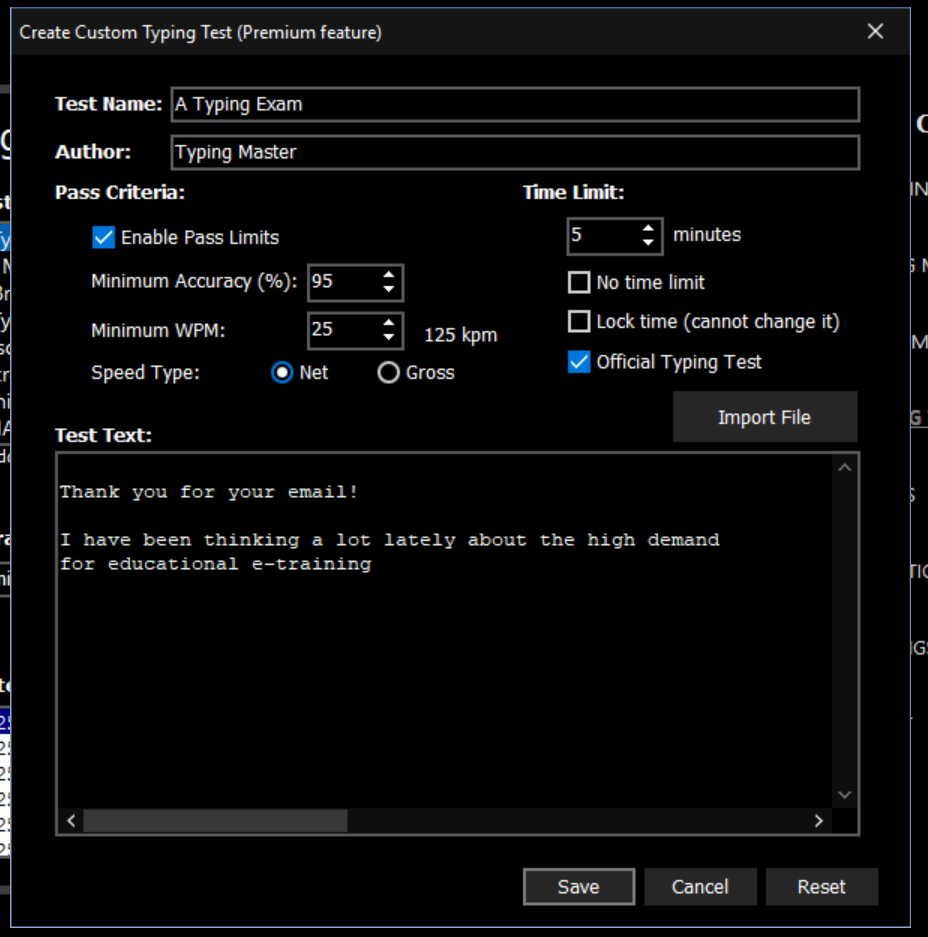
Task: Decrease Minimum Accuracy with down arrow
Action: click(388, 289)
